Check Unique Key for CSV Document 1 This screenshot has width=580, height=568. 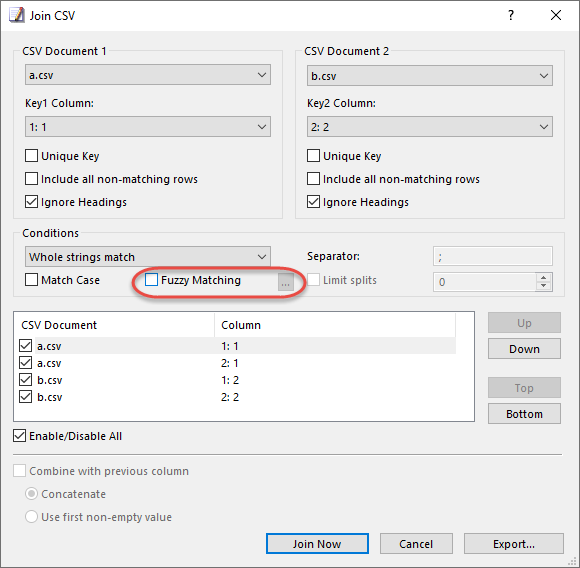tap(31, 156)
